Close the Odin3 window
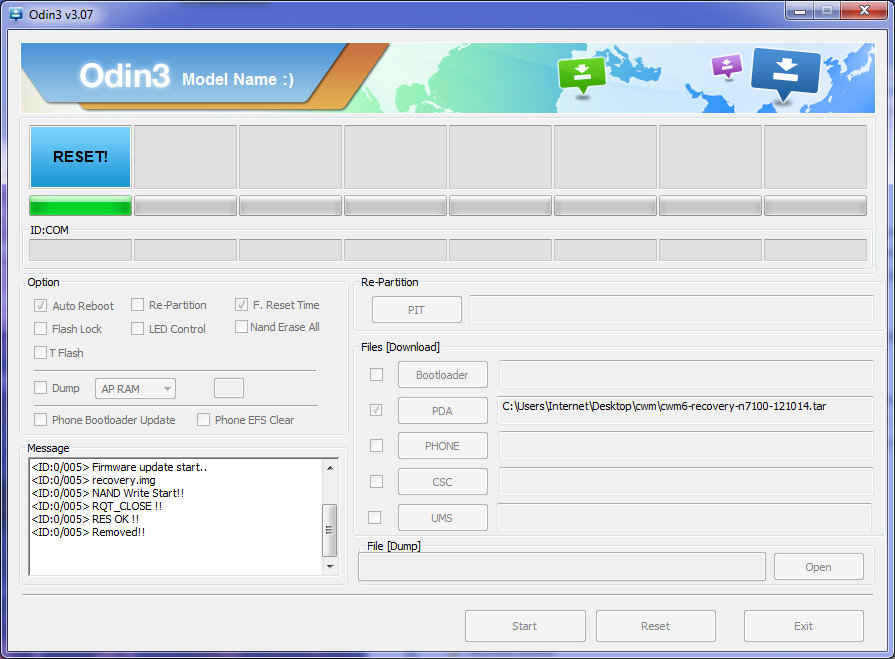Viewport: 895px width, 659px height. point(865,10)
